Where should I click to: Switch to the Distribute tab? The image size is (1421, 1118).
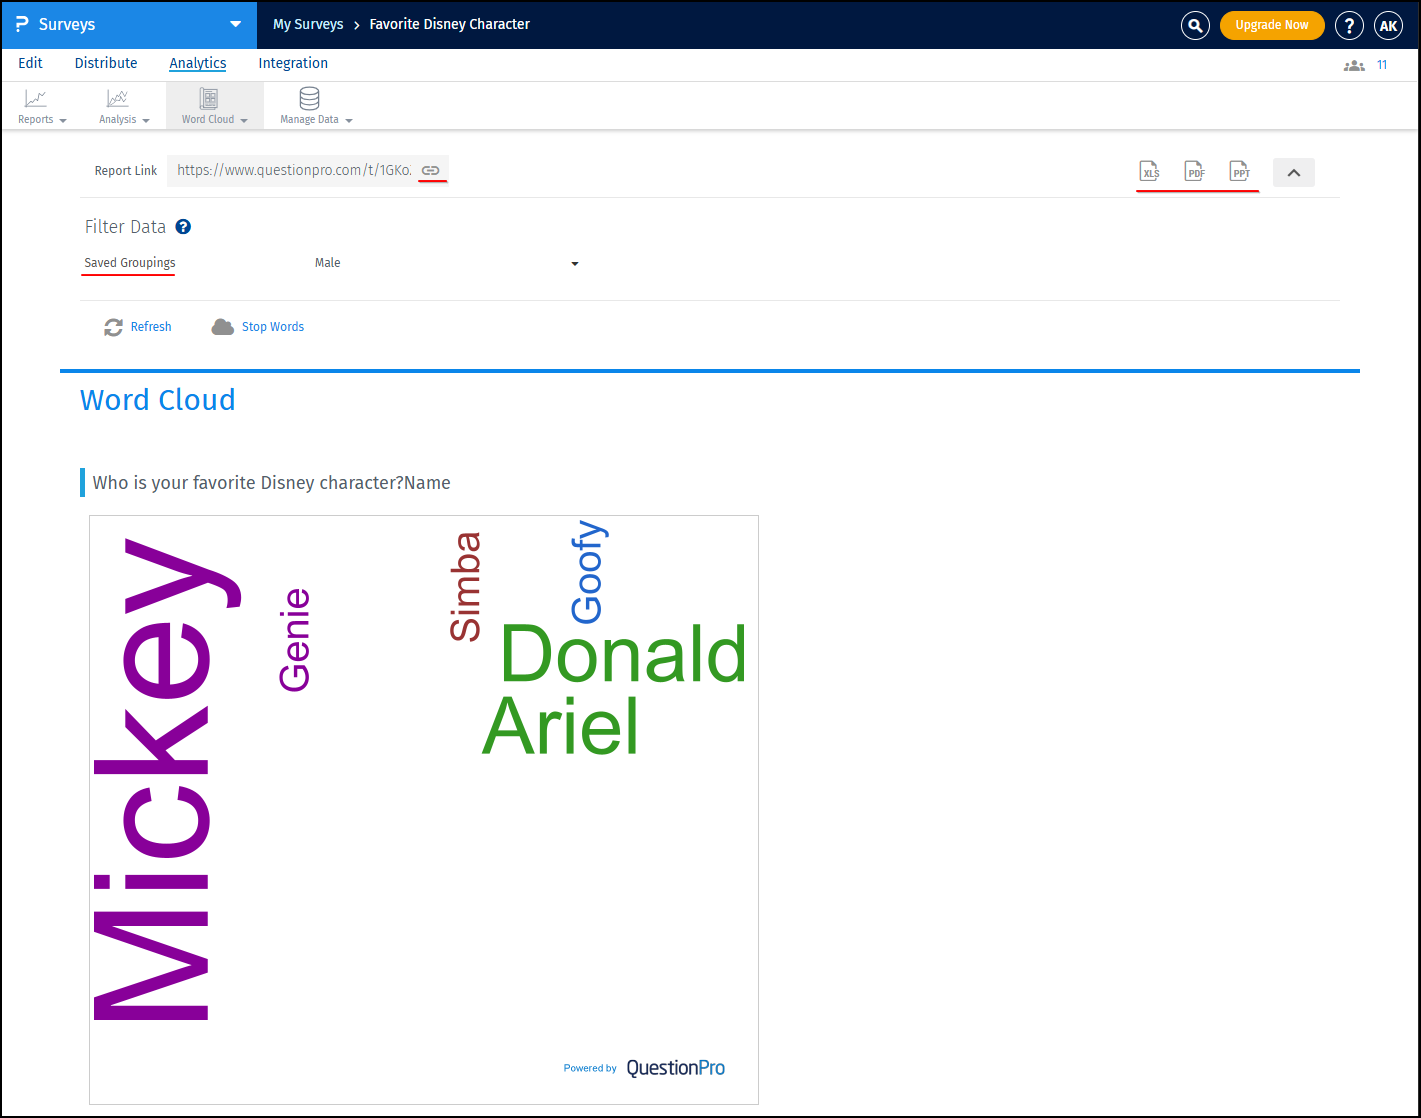pos(106,63)
